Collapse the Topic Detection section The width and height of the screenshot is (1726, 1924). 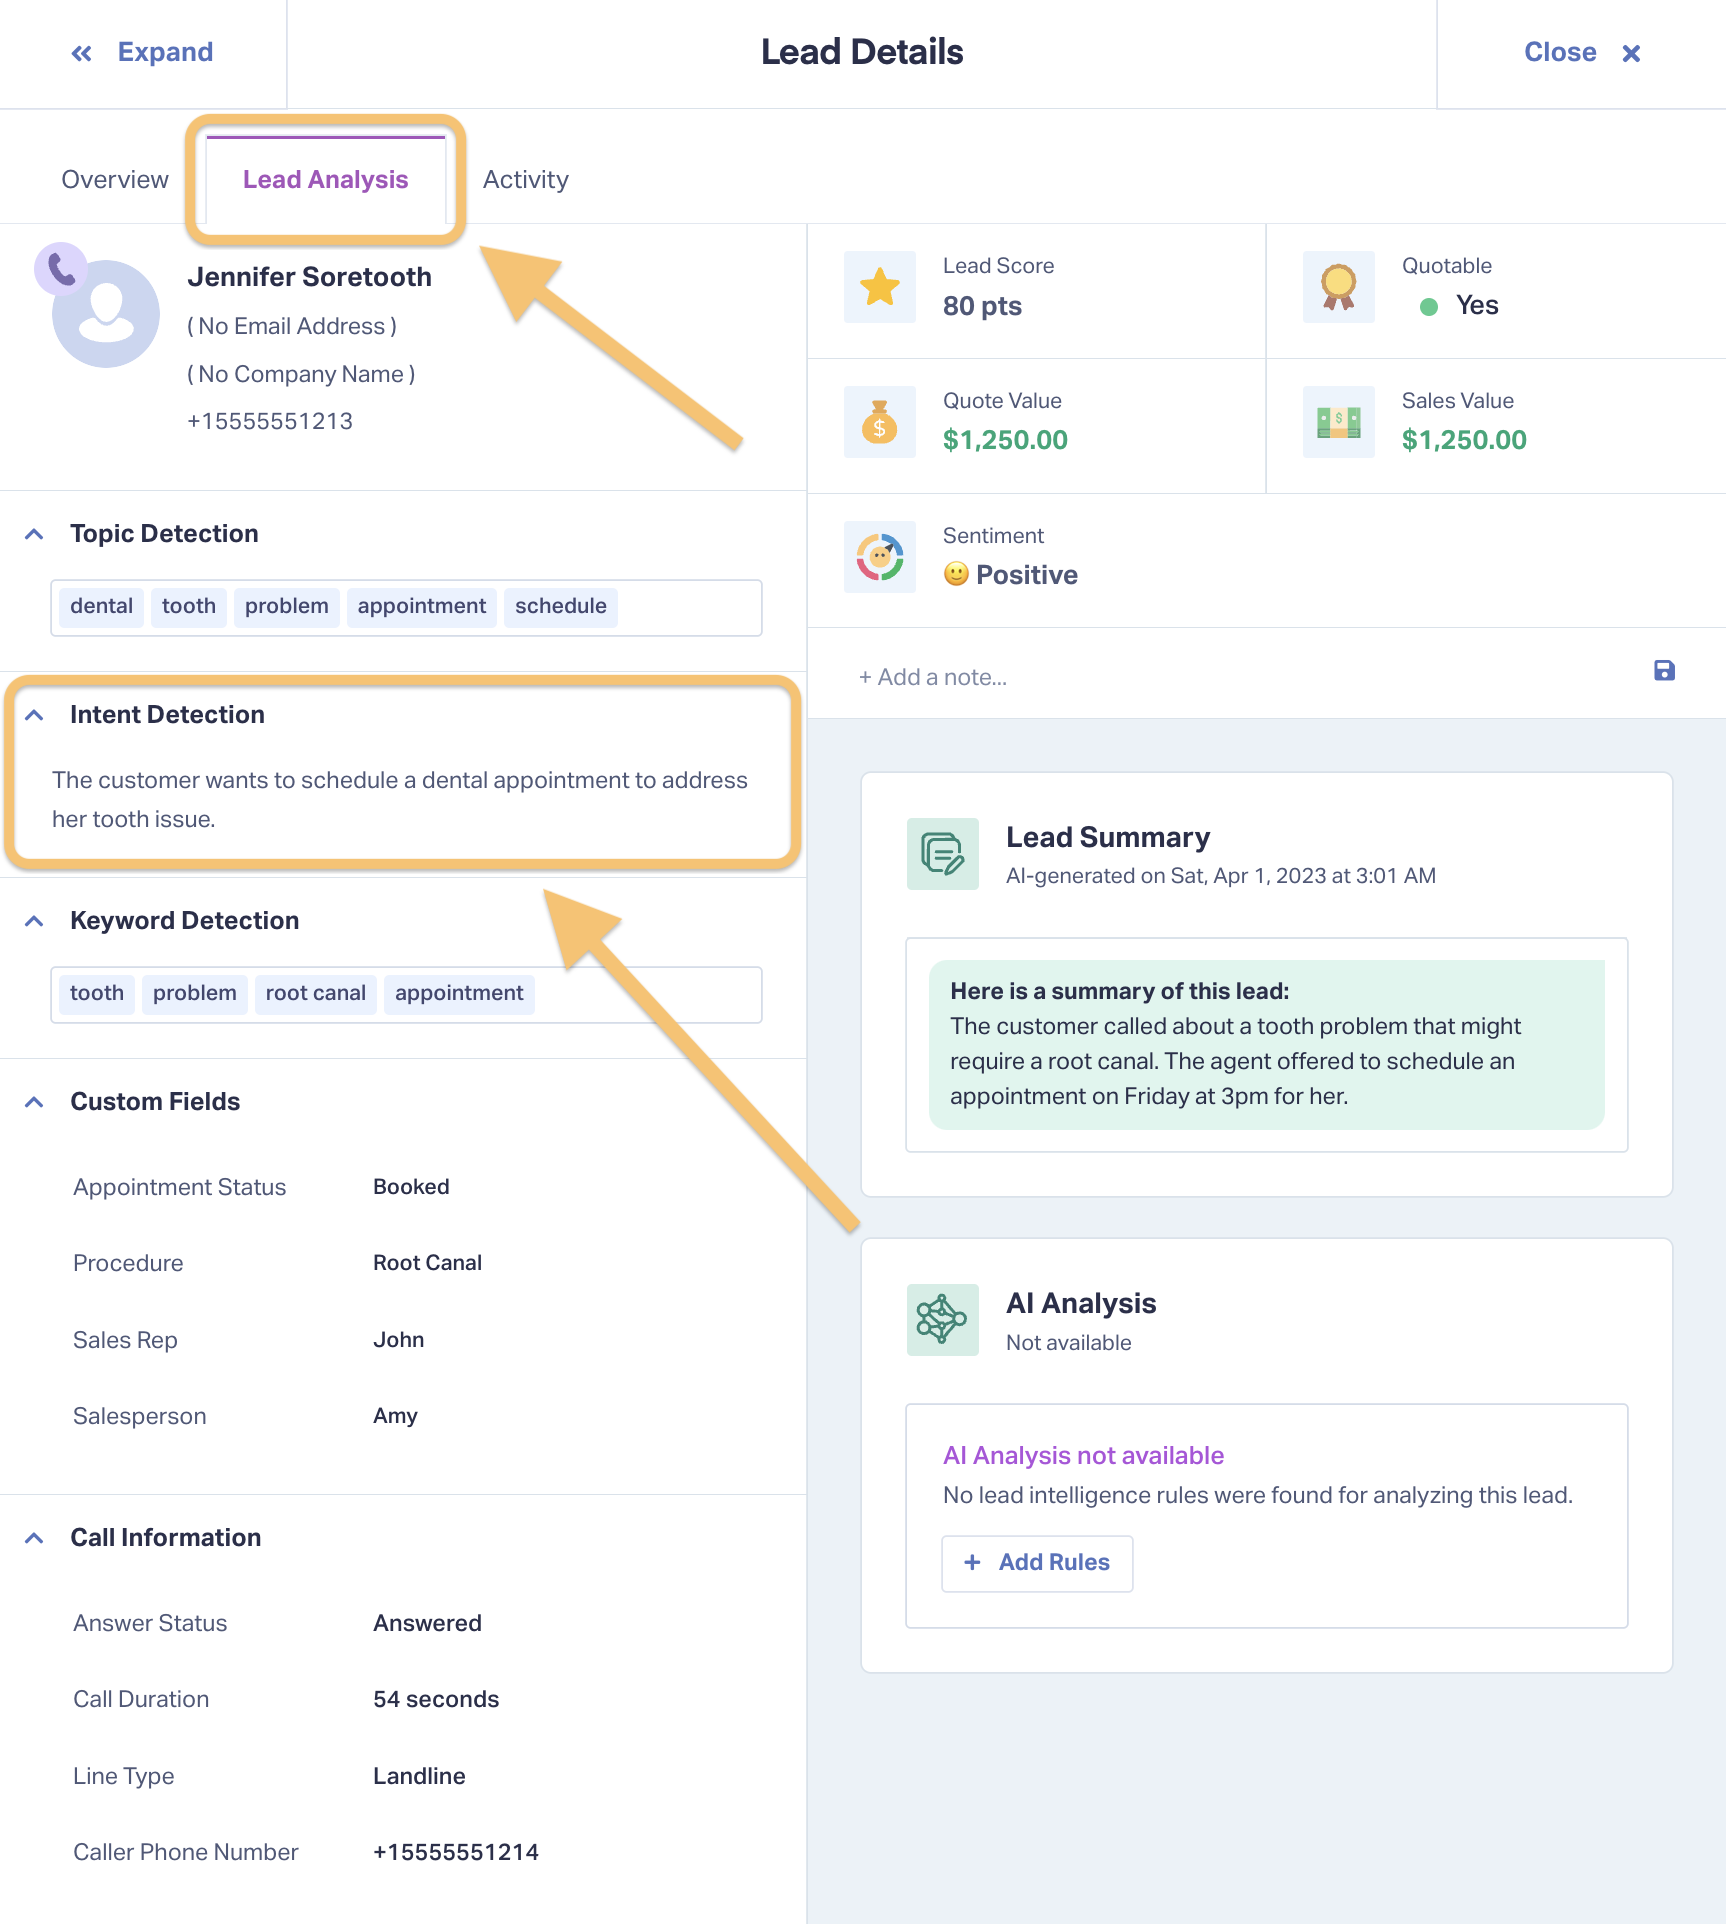tap(34, 534)
